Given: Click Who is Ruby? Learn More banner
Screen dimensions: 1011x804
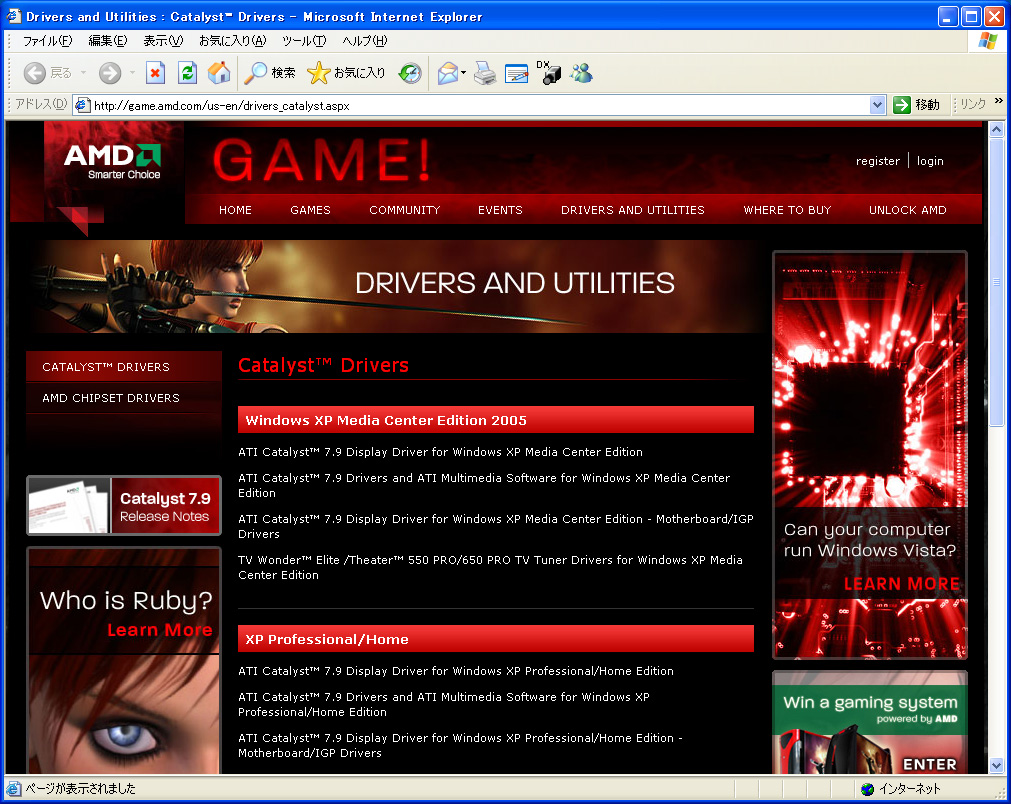Looking at the screenshot, I should 124,660.
